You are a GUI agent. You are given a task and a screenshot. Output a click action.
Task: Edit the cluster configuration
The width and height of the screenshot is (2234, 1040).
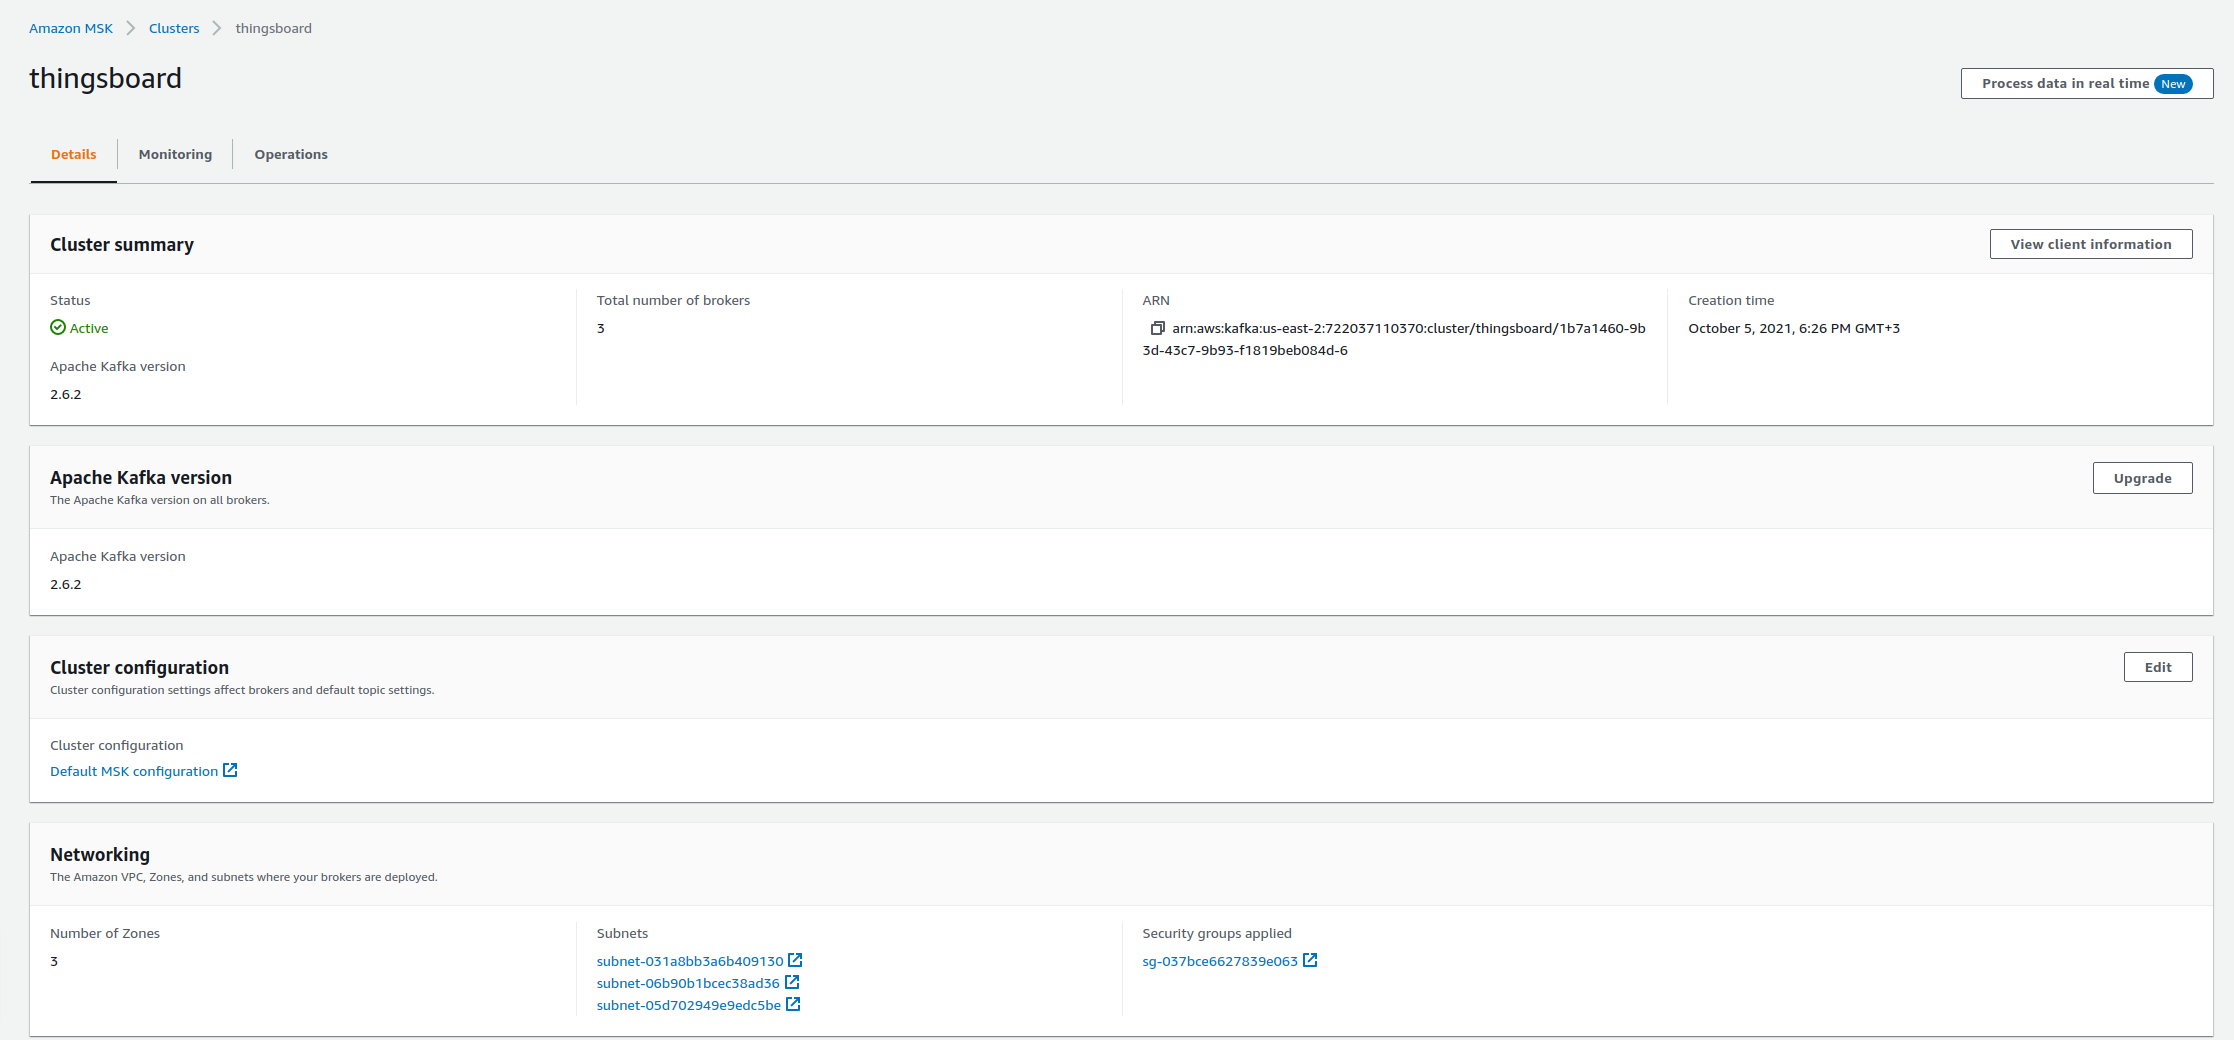point(2158,667)
